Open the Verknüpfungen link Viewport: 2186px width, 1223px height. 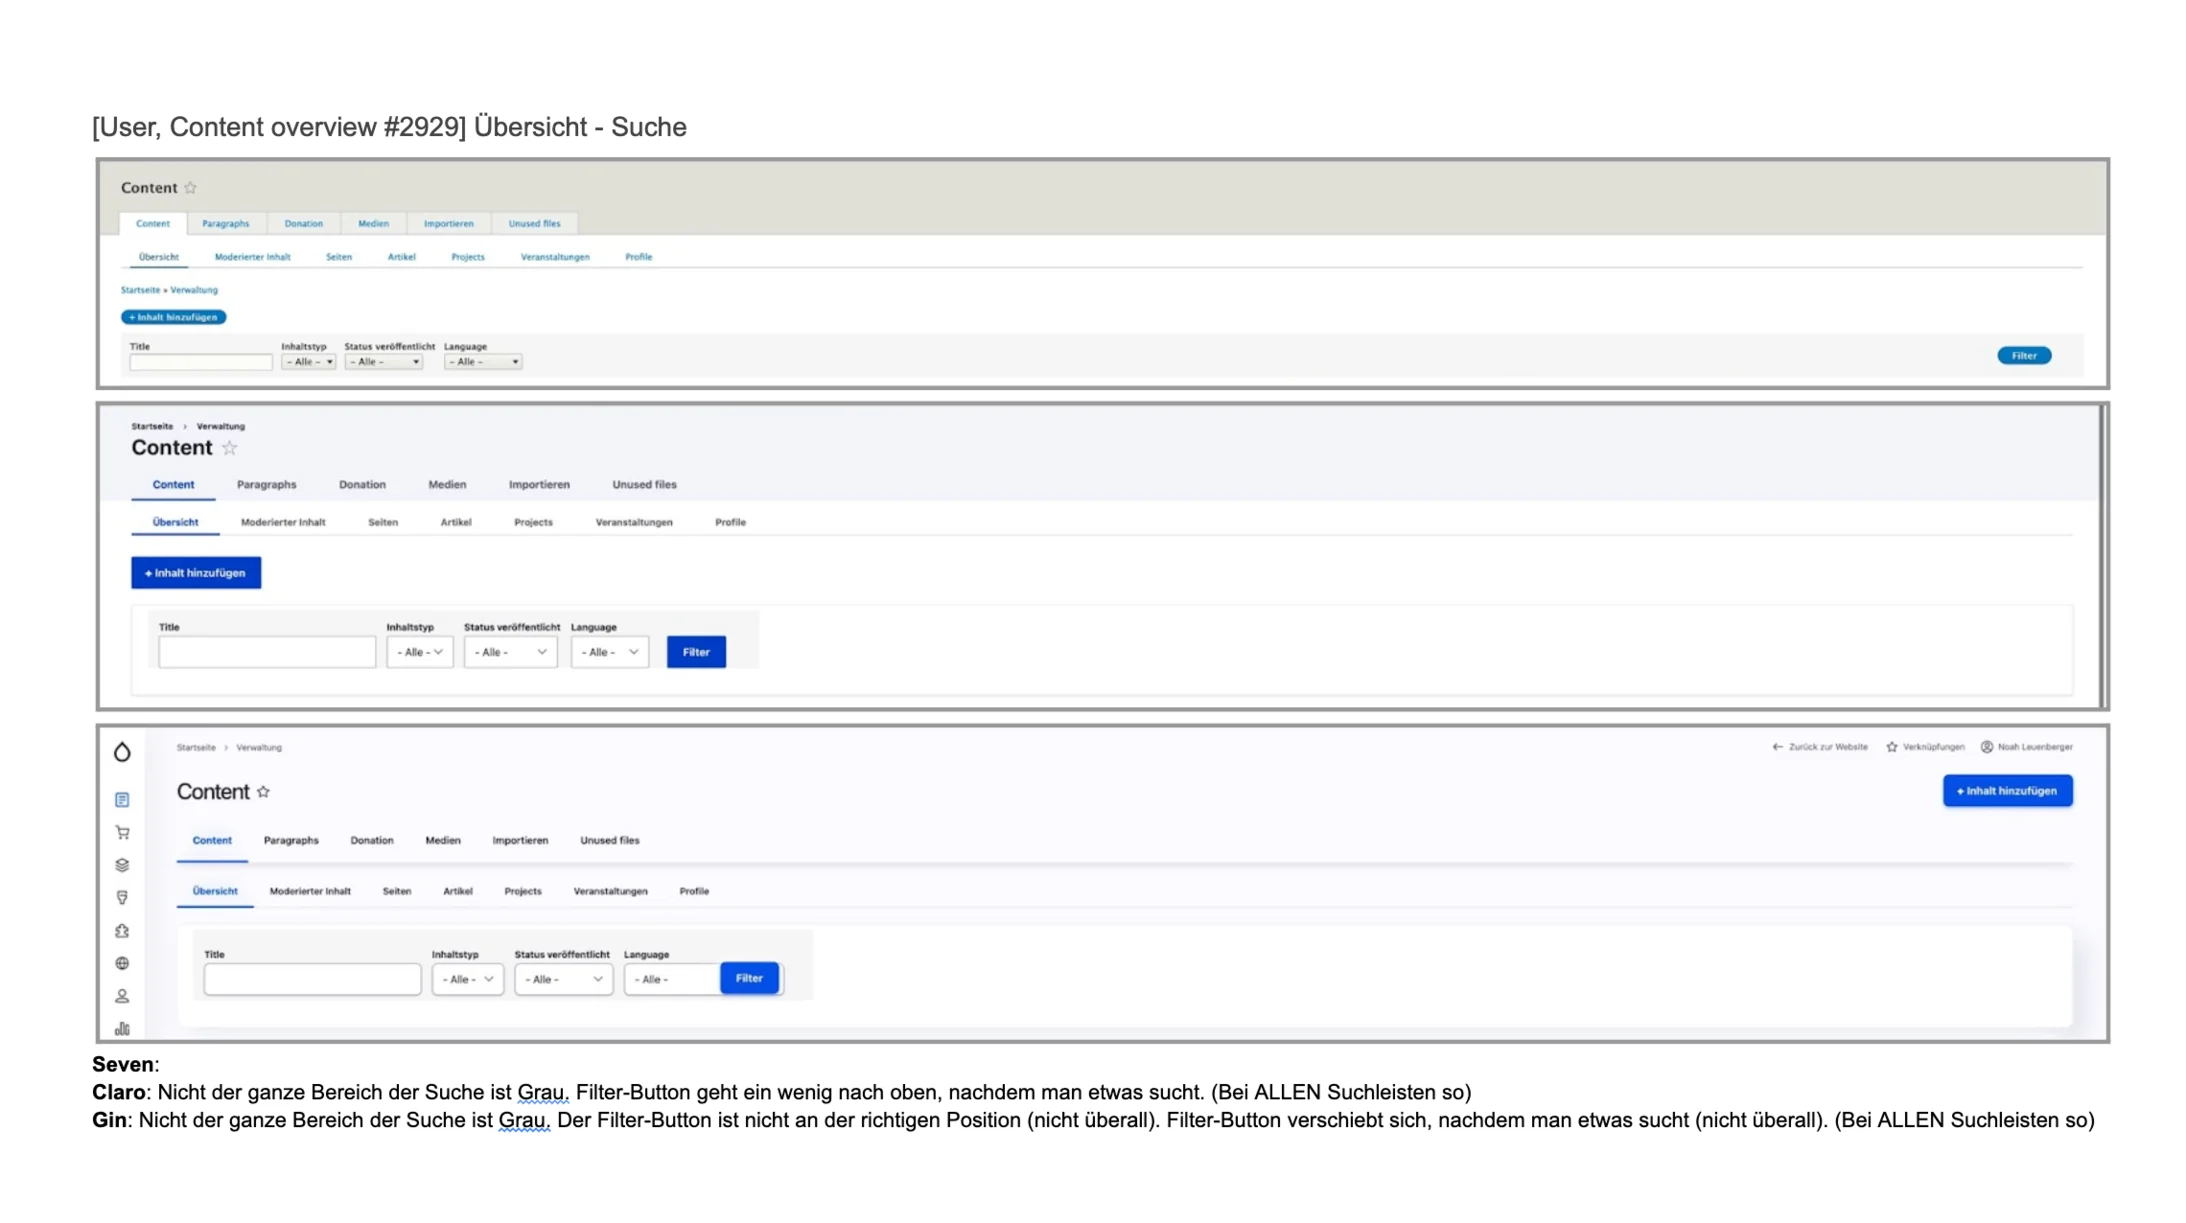1933,747
